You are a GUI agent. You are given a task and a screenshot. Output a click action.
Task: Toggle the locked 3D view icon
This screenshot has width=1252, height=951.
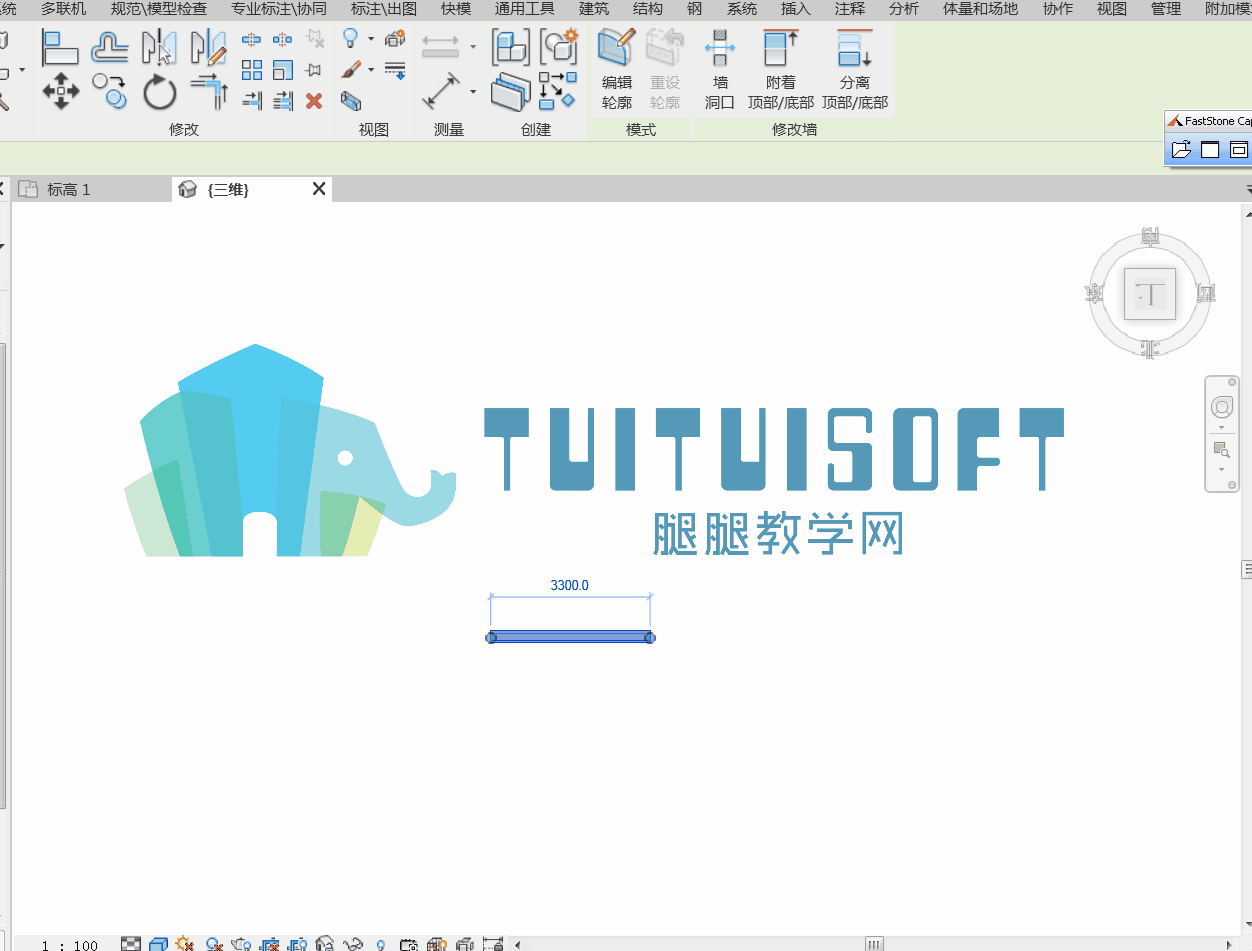pos(324,943)
